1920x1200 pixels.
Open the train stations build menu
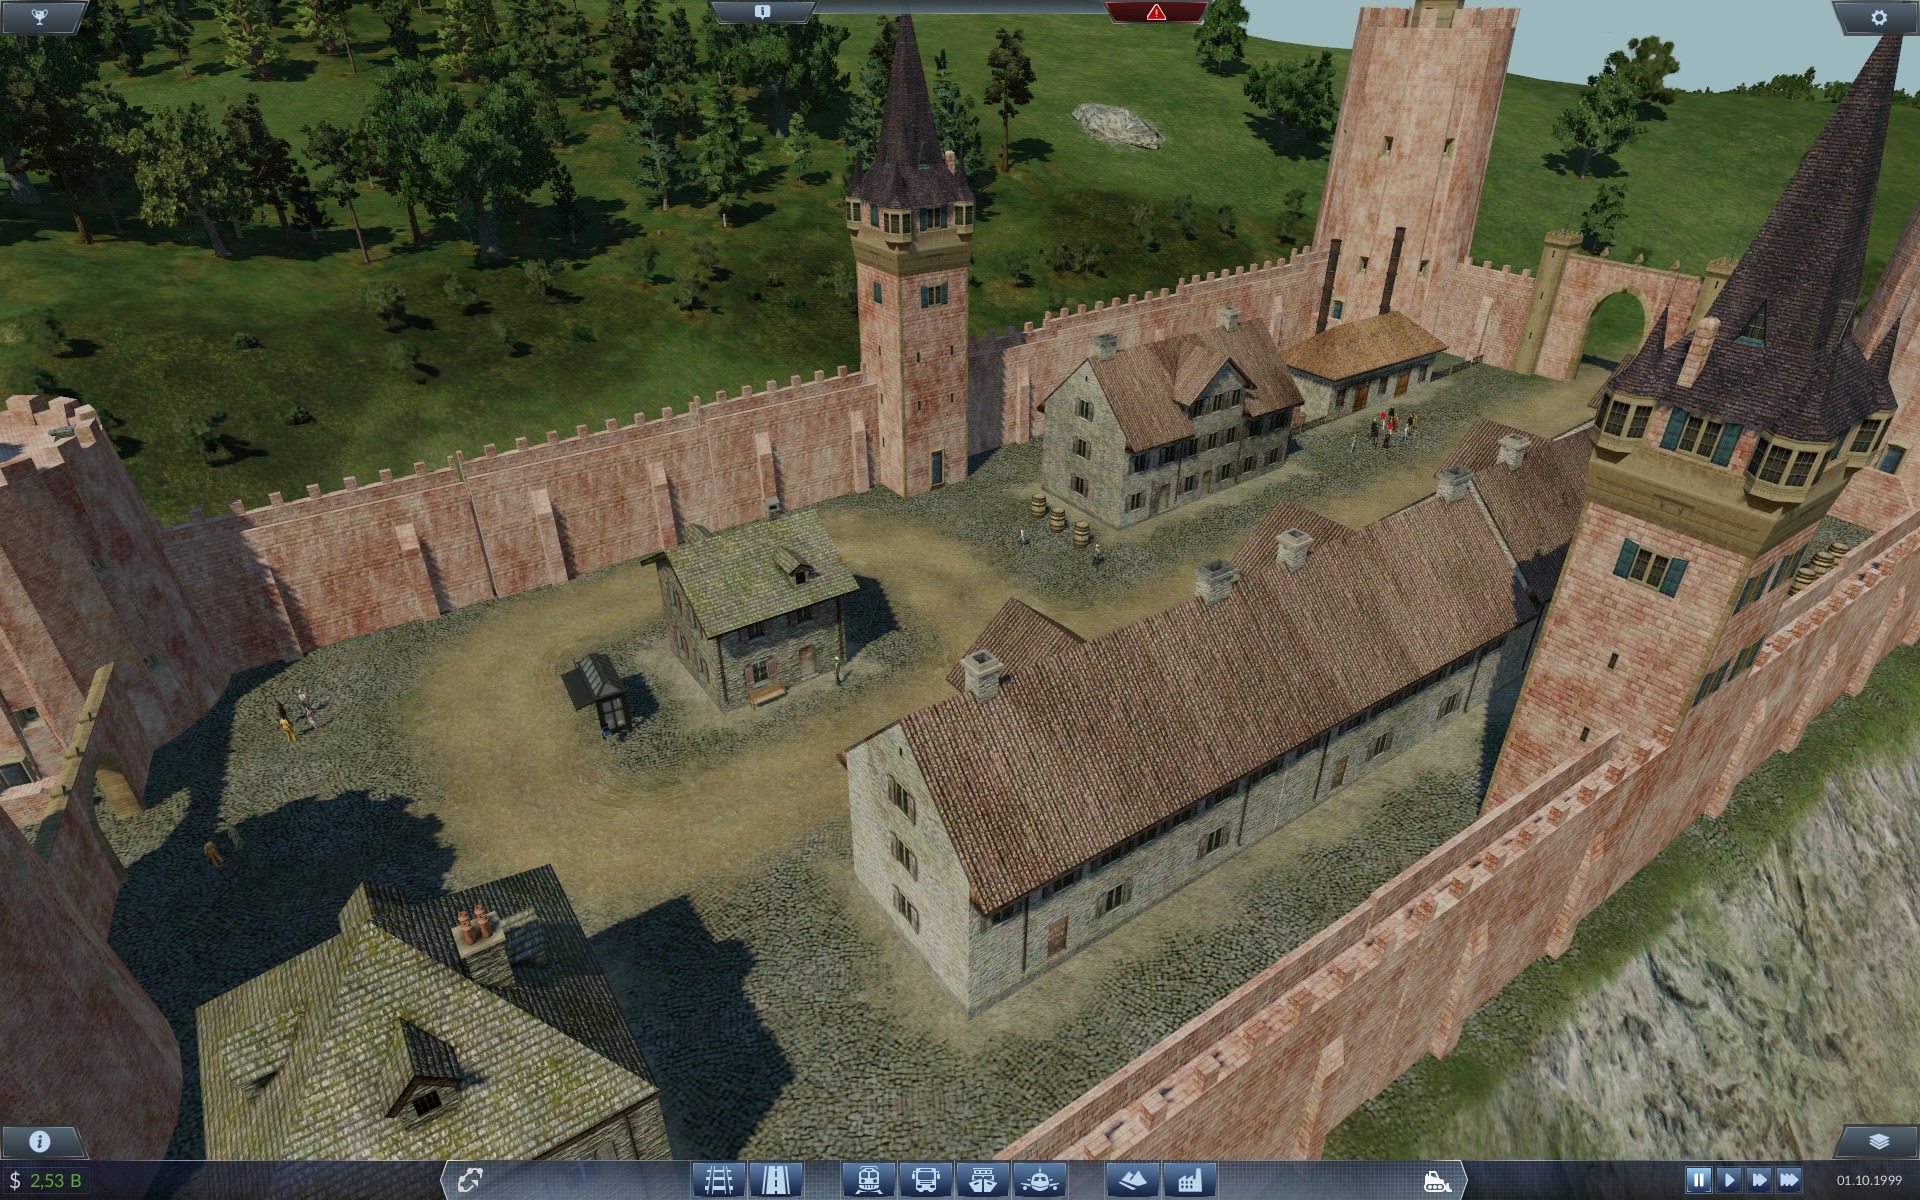(868, 1181)
